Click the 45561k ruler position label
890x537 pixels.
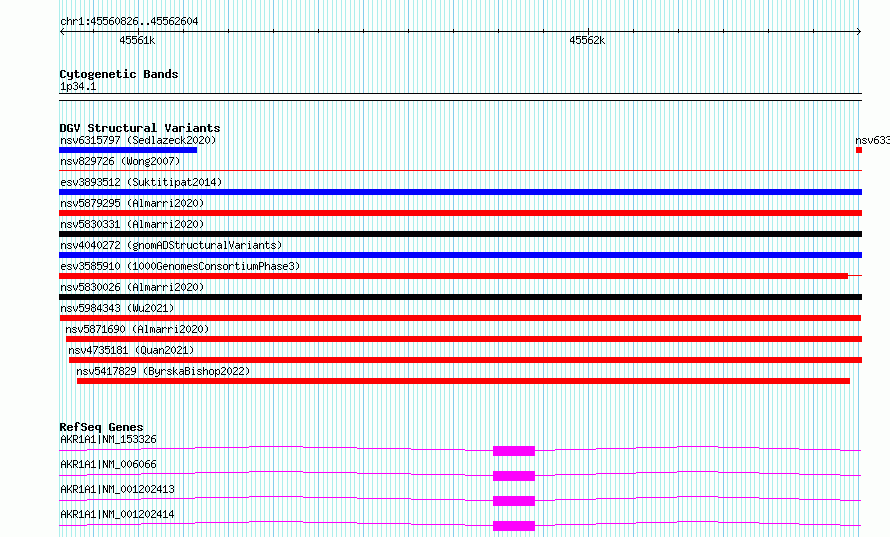(x=137, y=40)
